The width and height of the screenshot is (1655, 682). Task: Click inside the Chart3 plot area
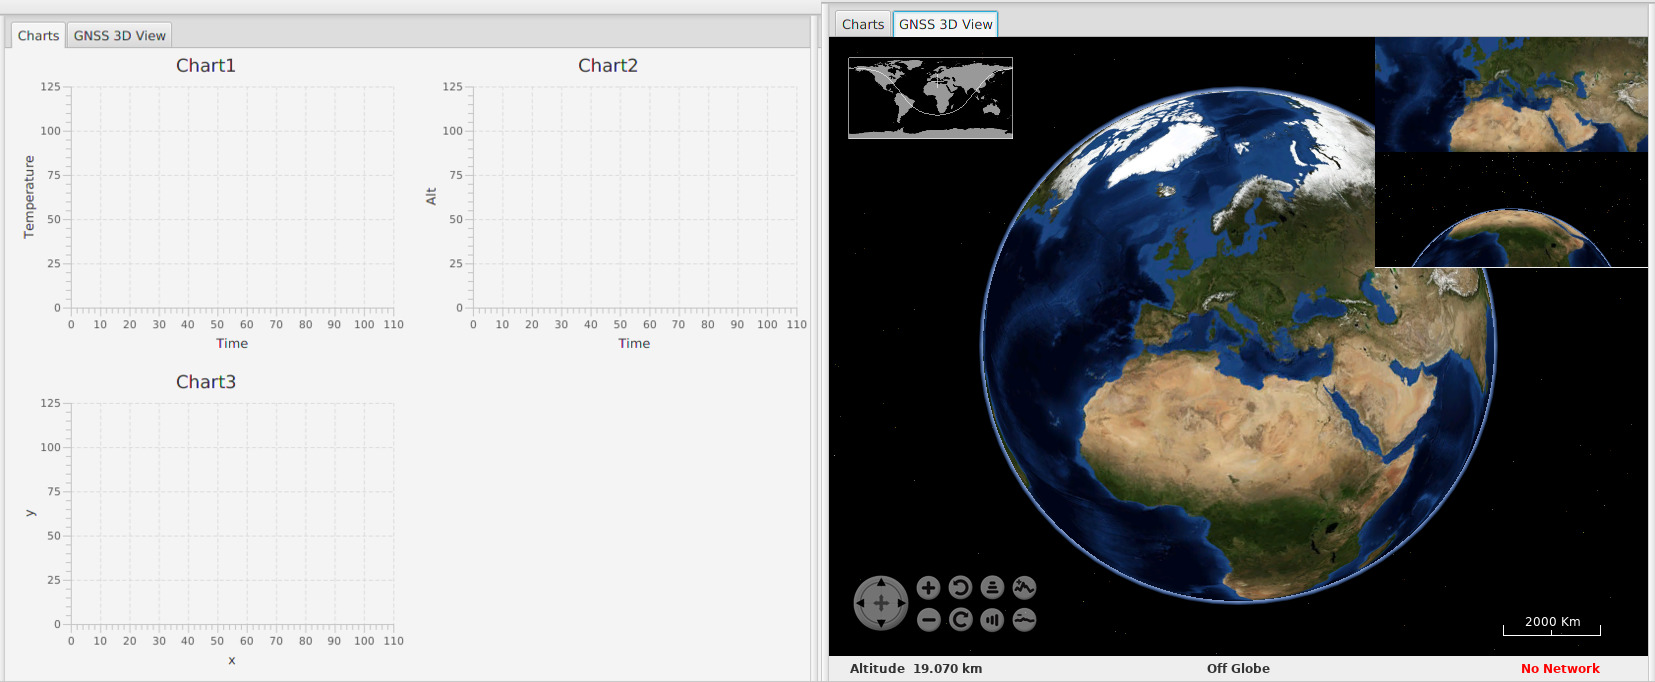pos(232,514)
